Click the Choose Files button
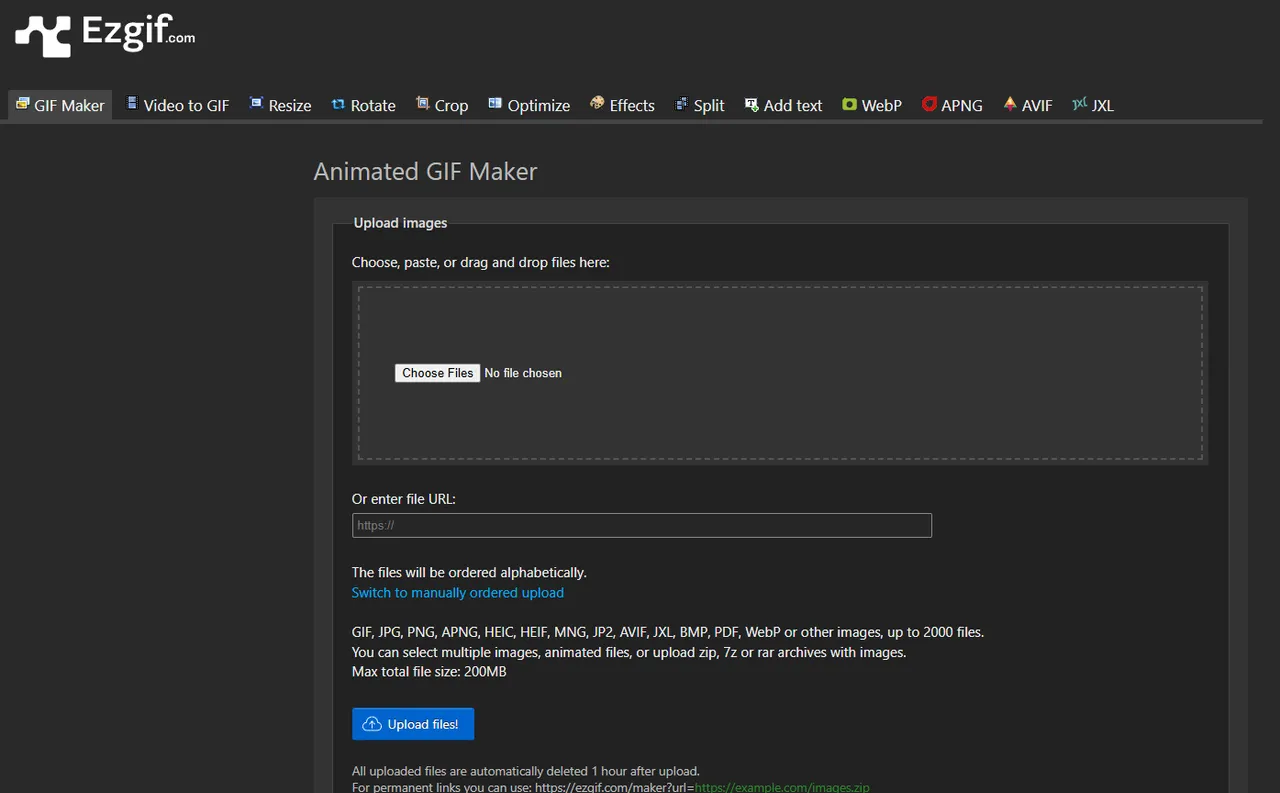Image resolution: width=1280 pixels, height=793 pixels. (x=438, y=373)
